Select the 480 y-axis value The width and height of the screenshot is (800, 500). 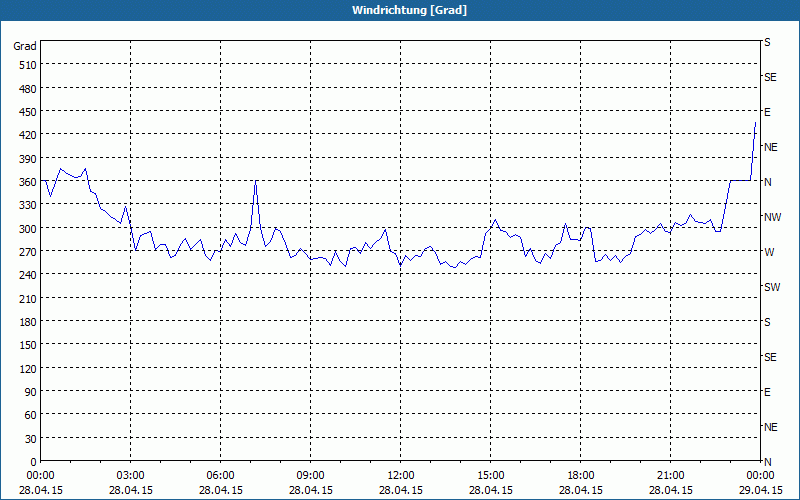pyautogui.click(x=28, y=89)
